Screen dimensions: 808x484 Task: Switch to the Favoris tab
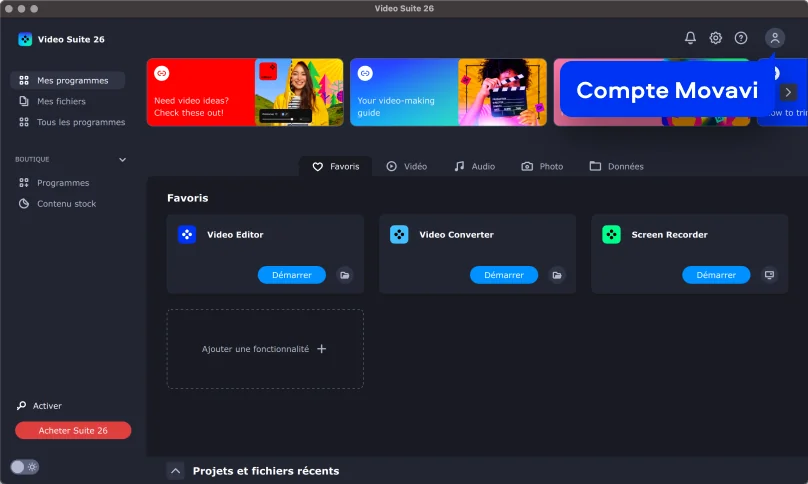coord(335,166)
